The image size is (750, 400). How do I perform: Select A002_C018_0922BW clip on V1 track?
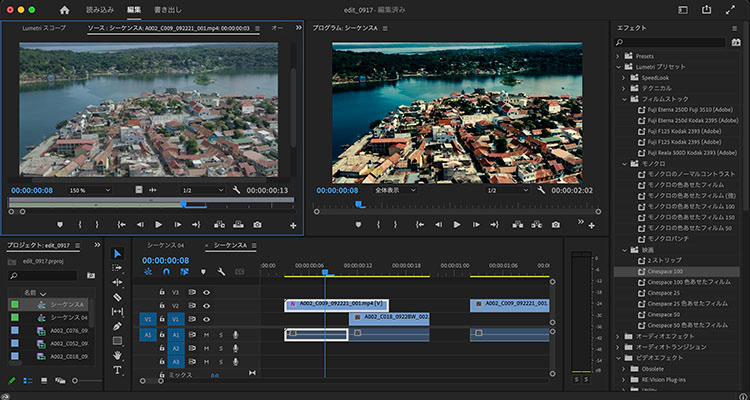[389, 319]
